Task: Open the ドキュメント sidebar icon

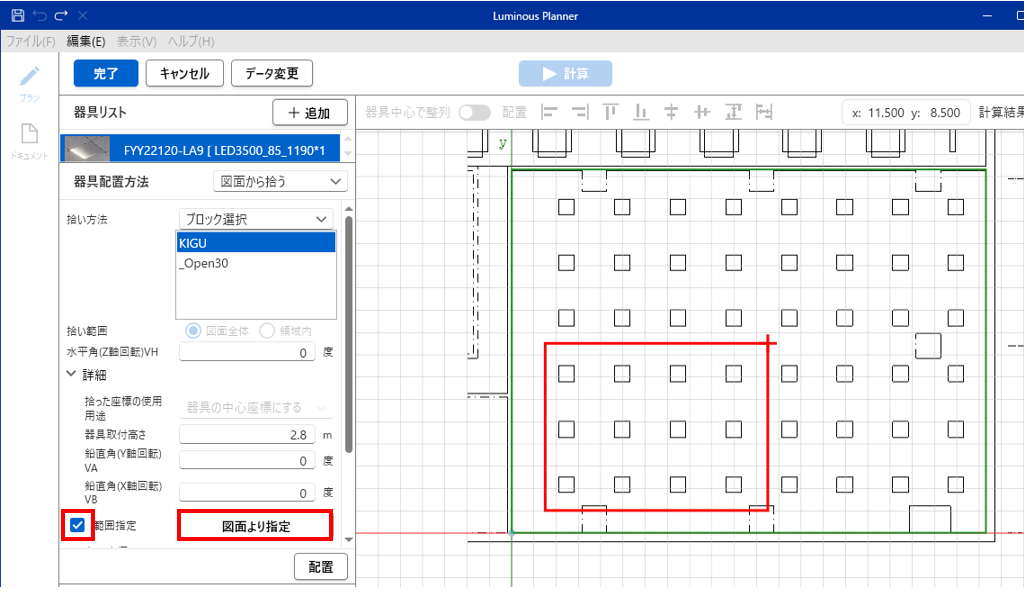Action: (30, 135)
